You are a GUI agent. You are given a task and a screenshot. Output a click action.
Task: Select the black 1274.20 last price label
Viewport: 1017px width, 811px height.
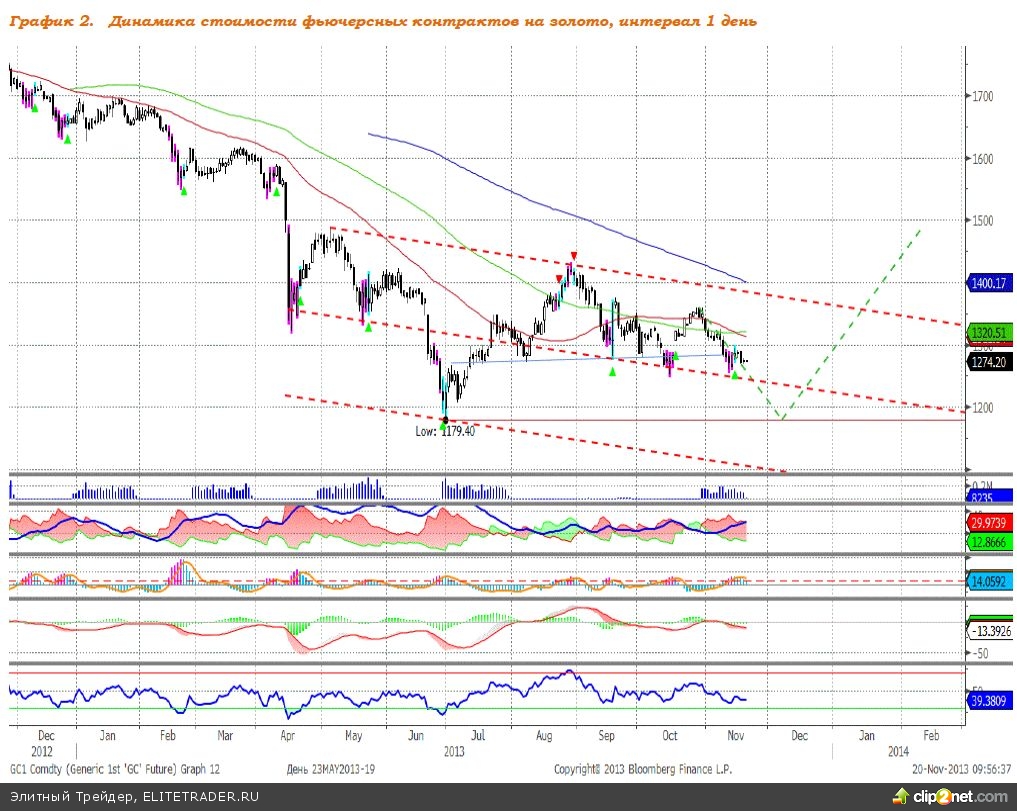pyautogui.click(x=989, y=364)
